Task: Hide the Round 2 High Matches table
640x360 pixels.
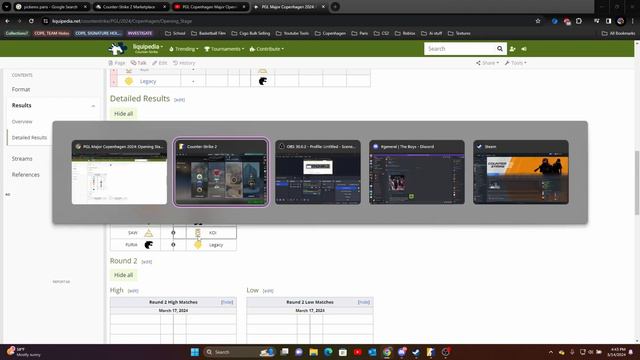Action: pos(227,302)
